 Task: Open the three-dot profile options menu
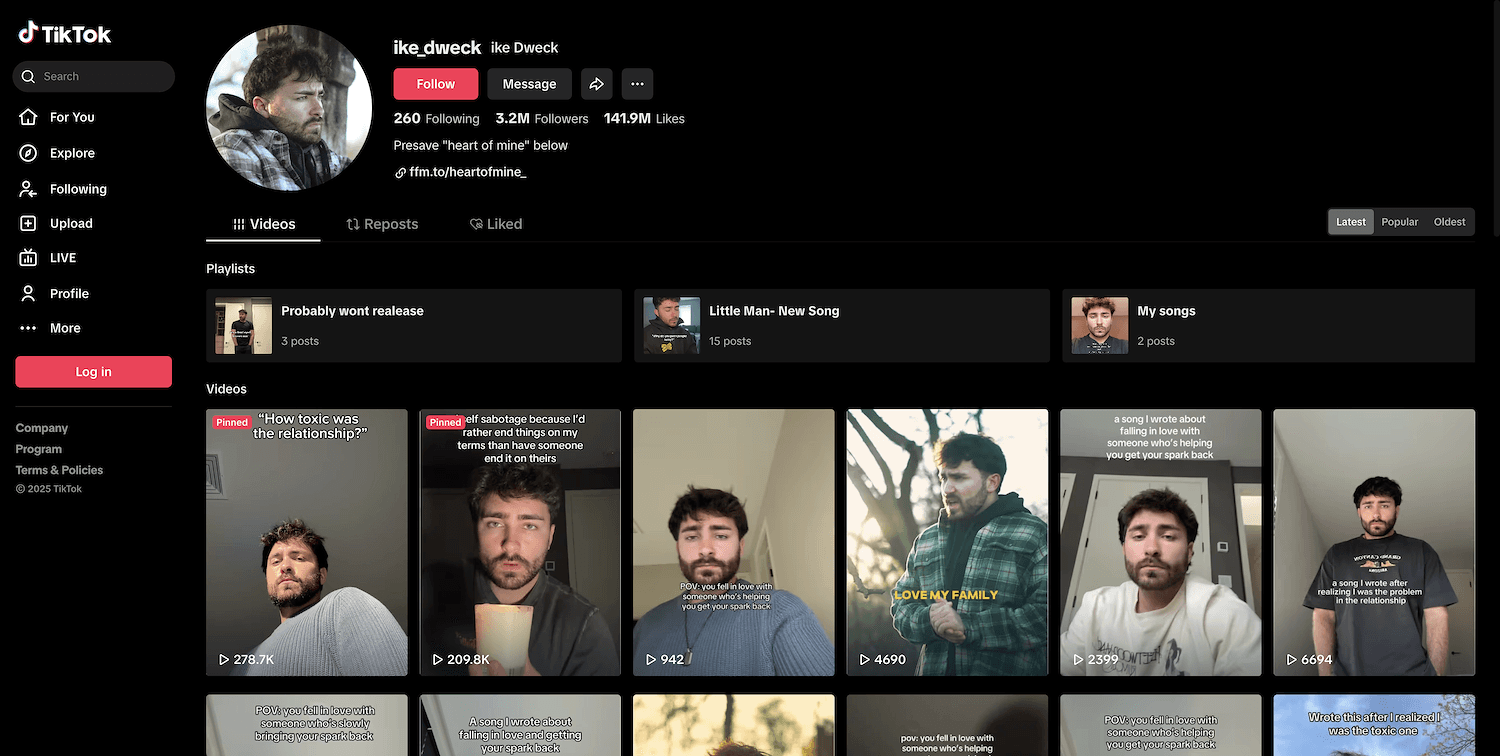[x=637, y=84]
